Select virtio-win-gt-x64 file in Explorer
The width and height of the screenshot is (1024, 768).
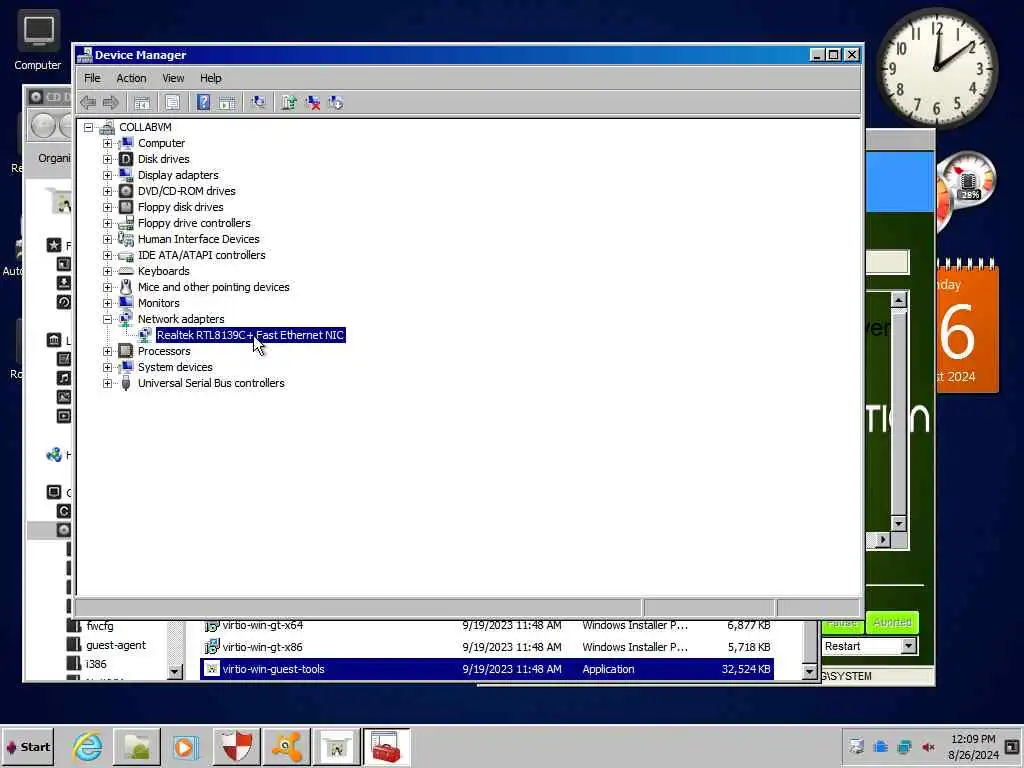pyautogui.click(x=487, y=626)
